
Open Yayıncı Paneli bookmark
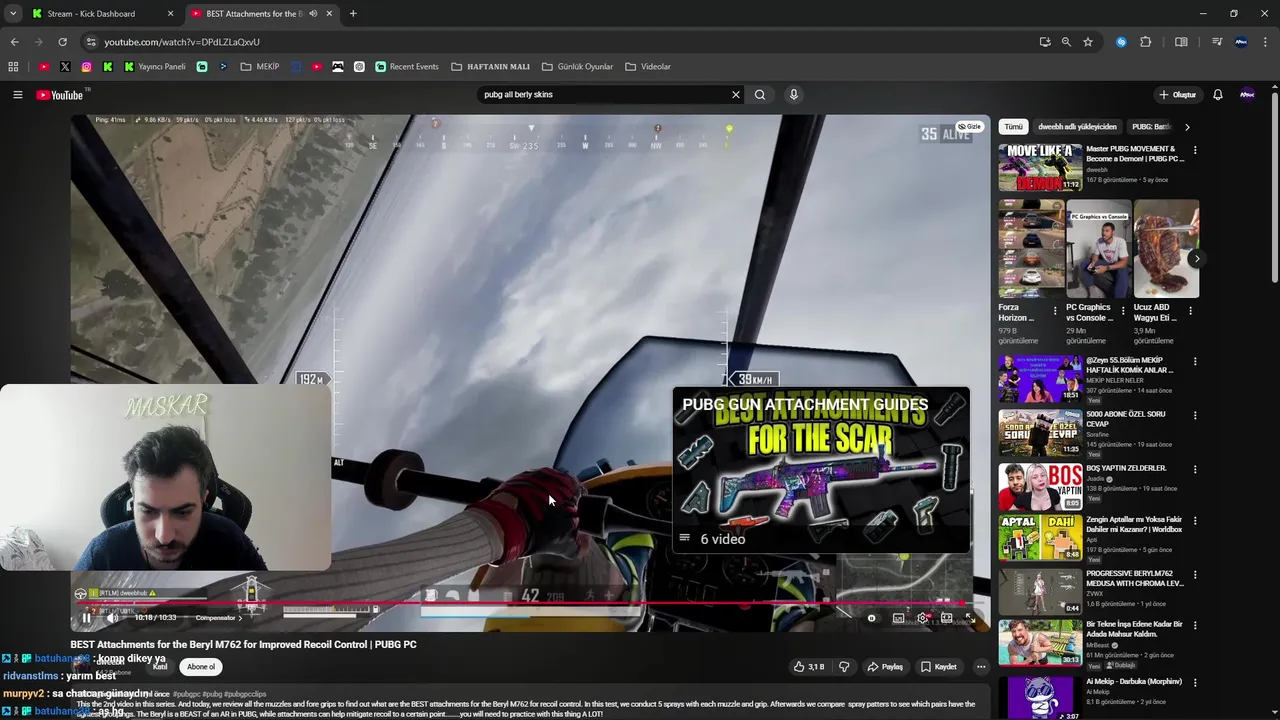(x=155, y=67)
